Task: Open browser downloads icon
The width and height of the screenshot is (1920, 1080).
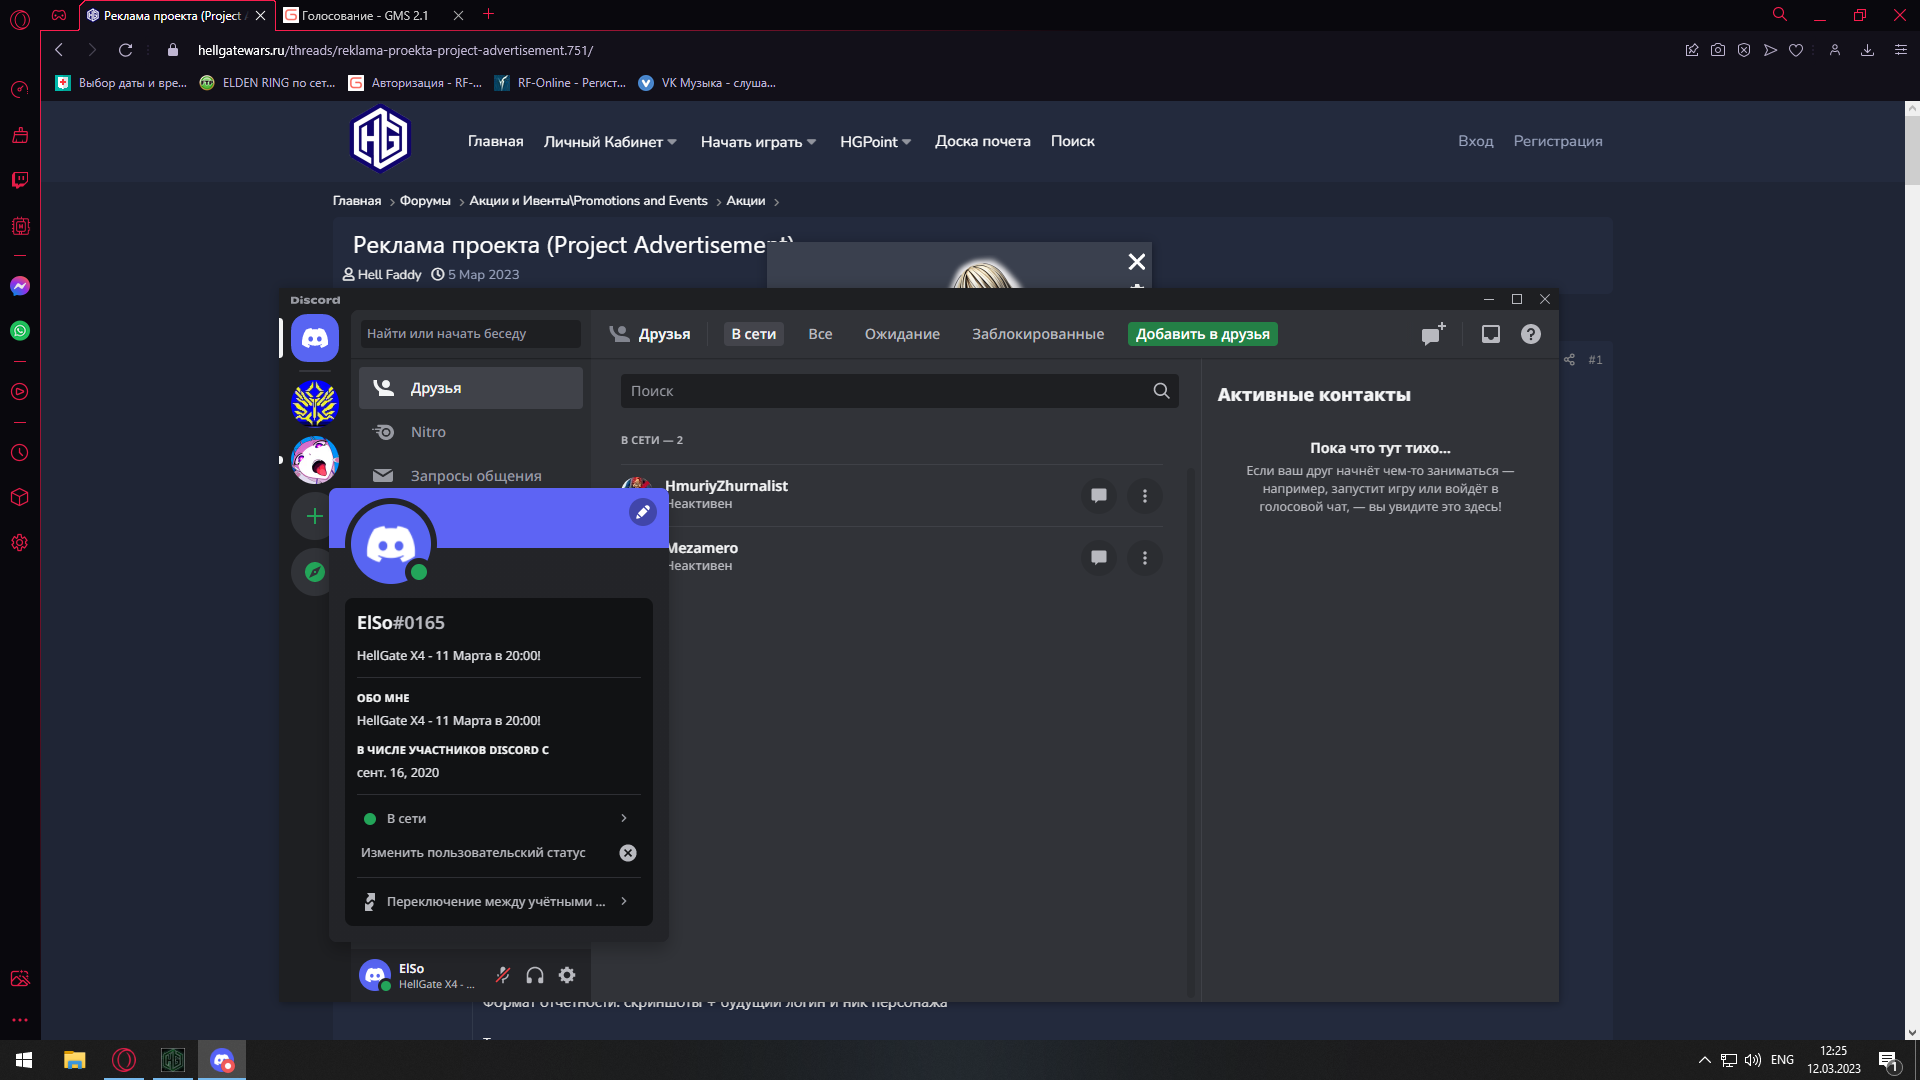Action: [1867, 50]
